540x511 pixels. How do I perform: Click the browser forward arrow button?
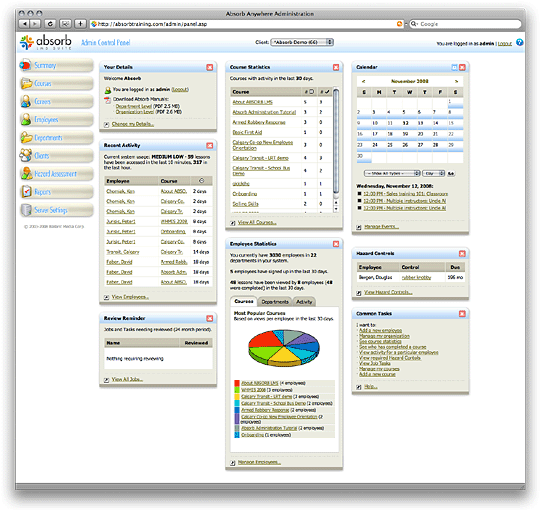tap(35, 24)
